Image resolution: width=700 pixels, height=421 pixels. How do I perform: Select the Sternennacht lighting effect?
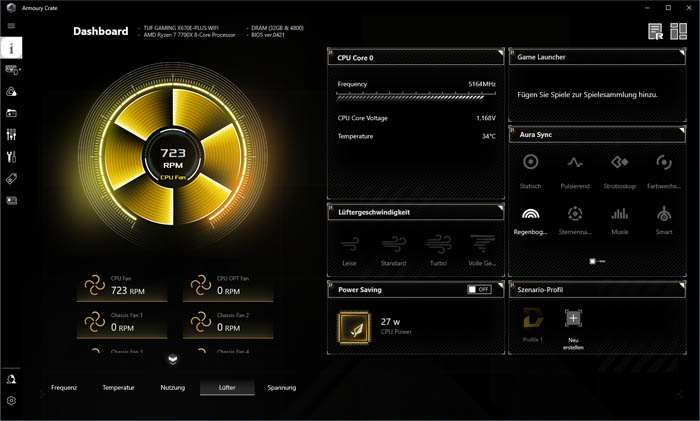tap(575, 221)
